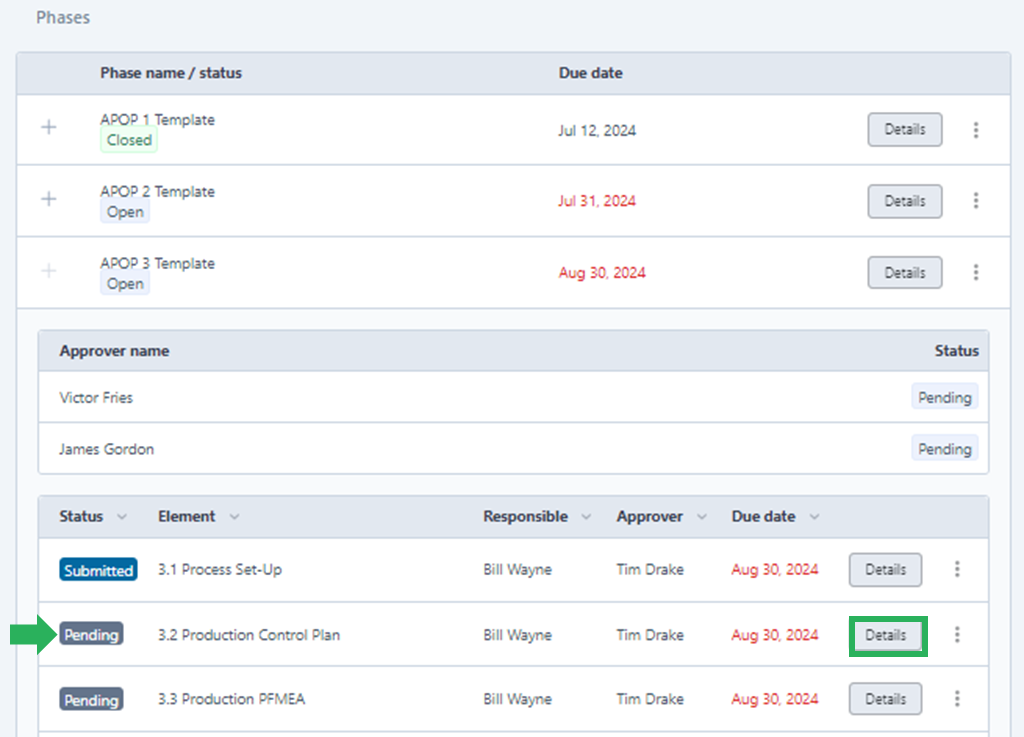Open the more options menu for APQP 2 Template

[976, 200]
